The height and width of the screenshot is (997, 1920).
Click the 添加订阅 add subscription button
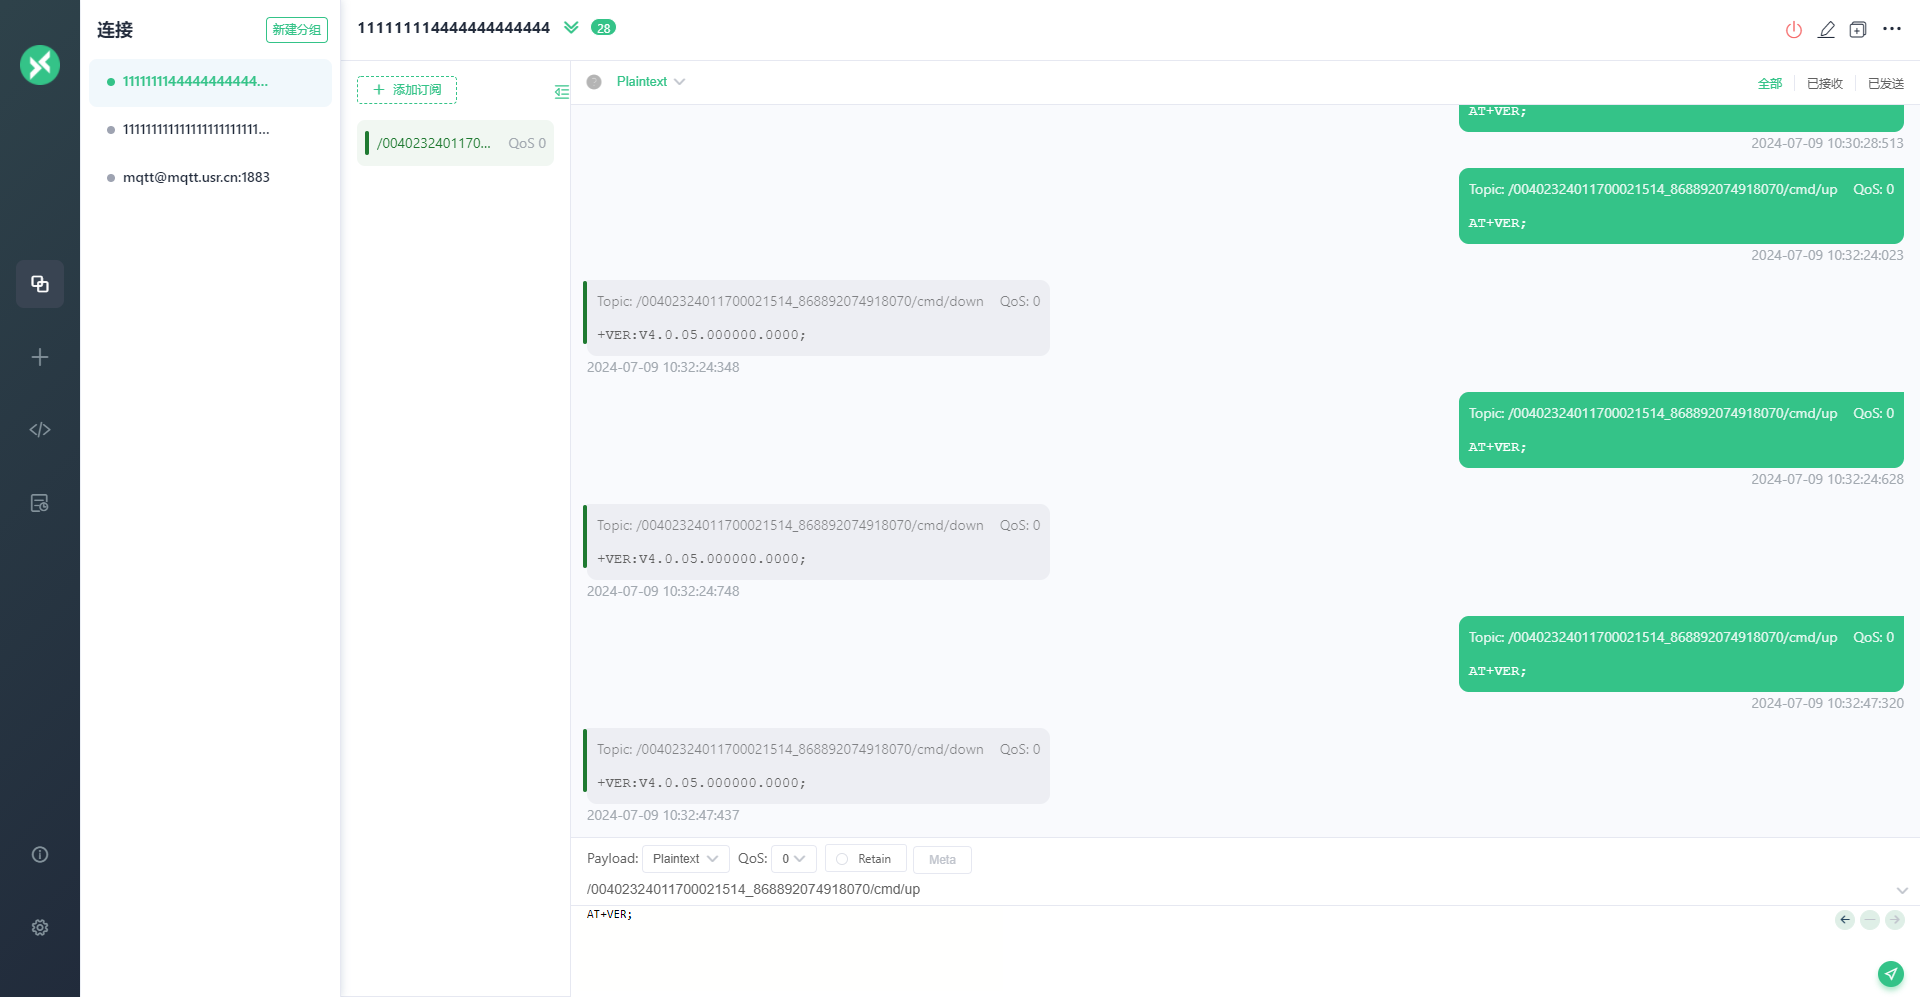[407, 90]
